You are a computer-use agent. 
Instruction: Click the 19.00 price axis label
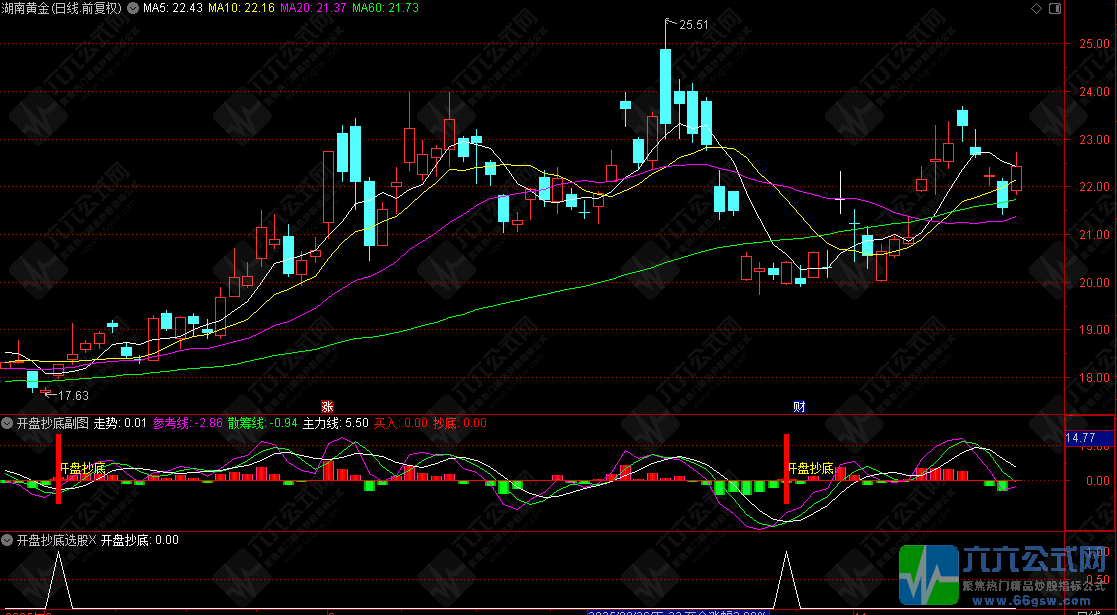(x=1096, y=331)
